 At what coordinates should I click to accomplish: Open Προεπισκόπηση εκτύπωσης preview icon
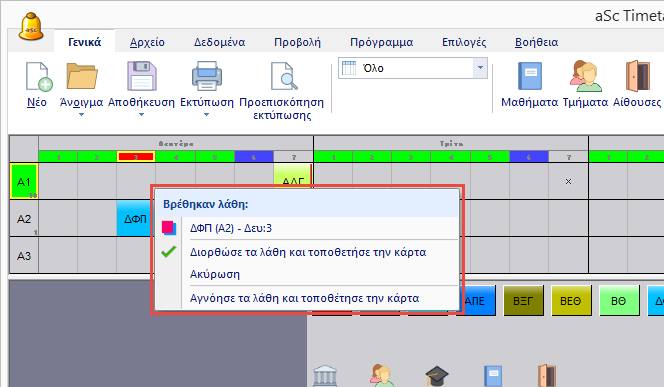point(284,76)
